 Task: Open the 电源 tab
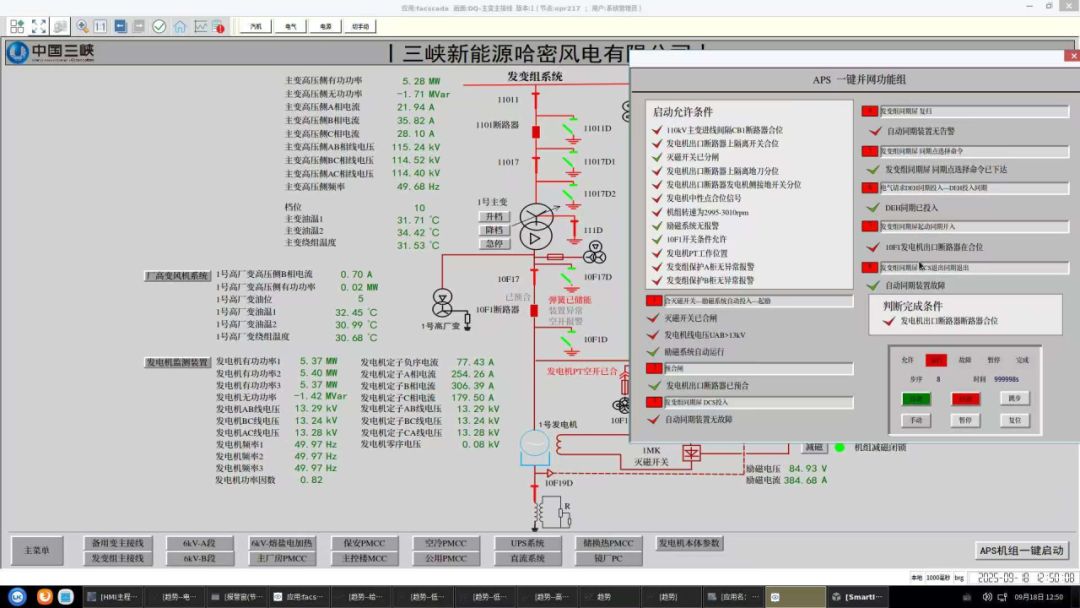click(x=326, y=26)
